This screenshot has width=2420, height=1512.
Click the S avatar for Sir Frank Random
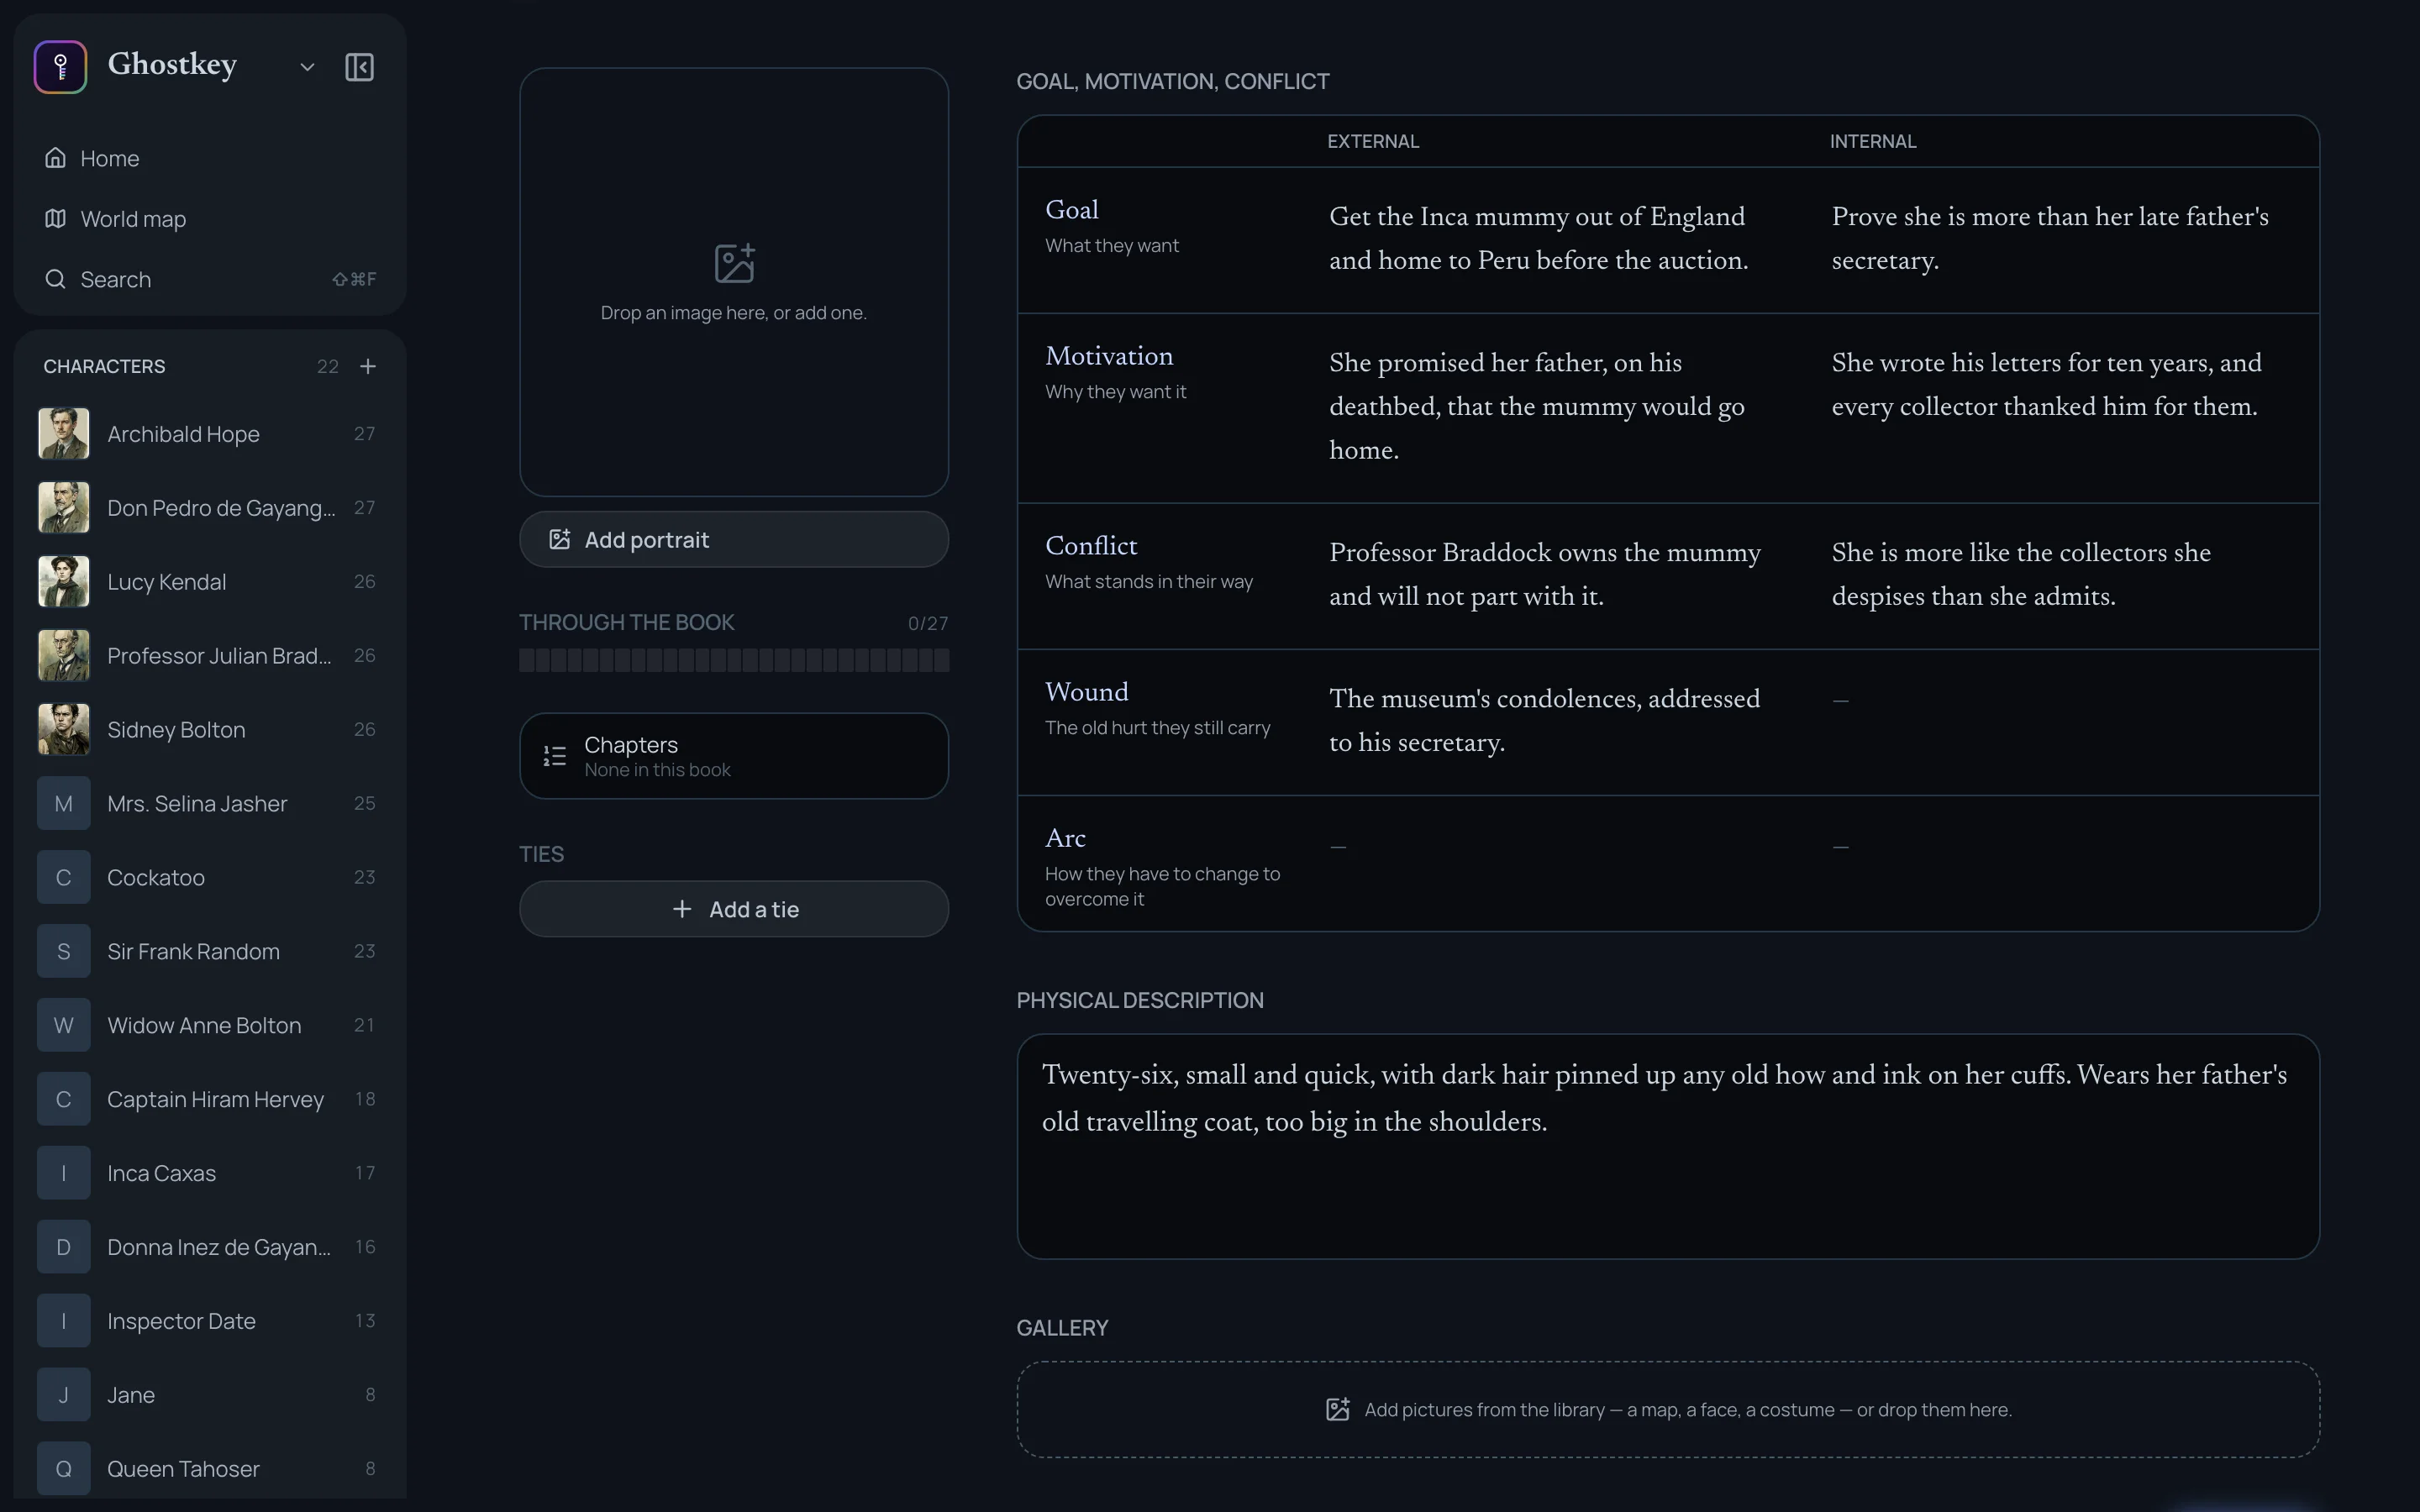[63, 951]
